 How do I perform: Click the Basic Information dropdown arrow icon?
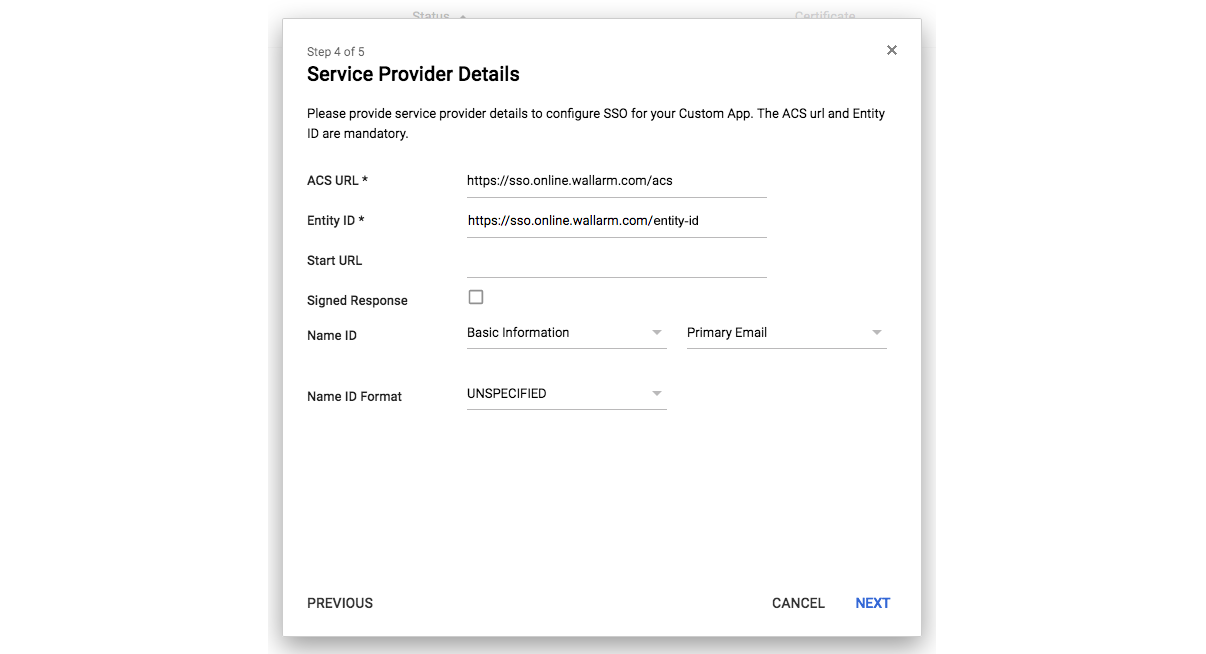click(657, 332)
